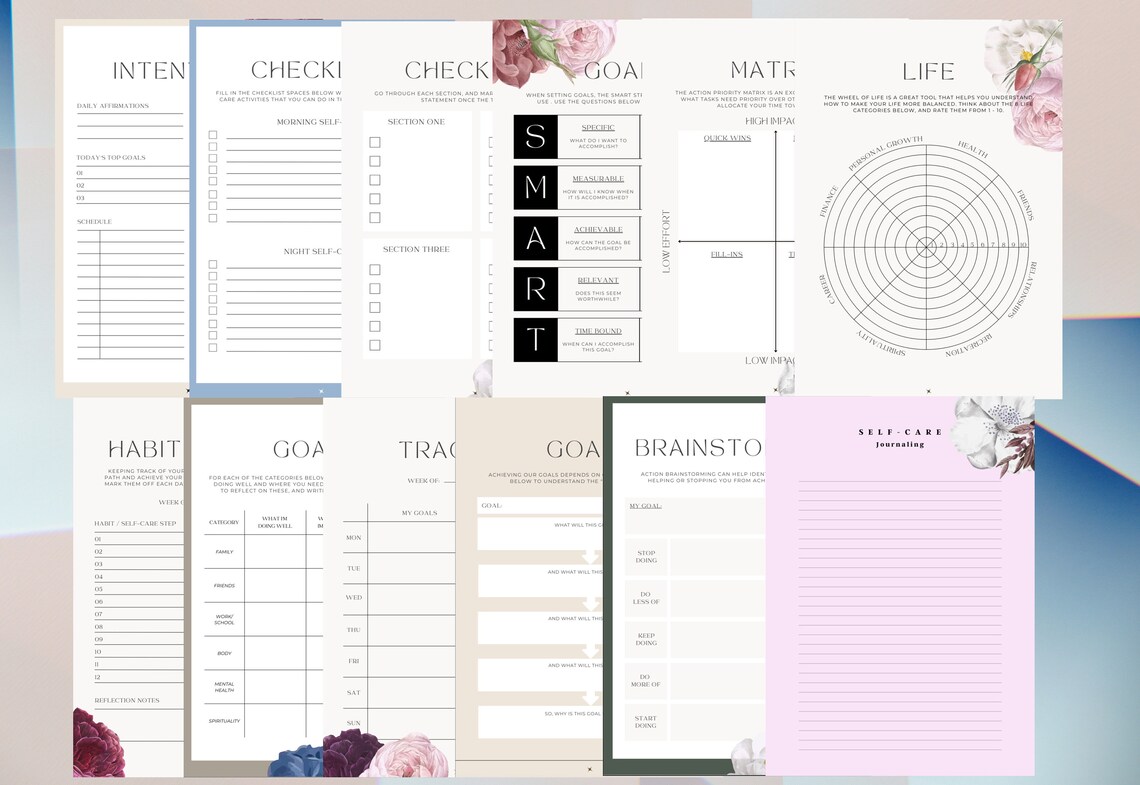The width and height of the screenshot is (1140, 785).
Task: Click the arrow above "So, why is this goal" line
Action: [x=589, y=698]
